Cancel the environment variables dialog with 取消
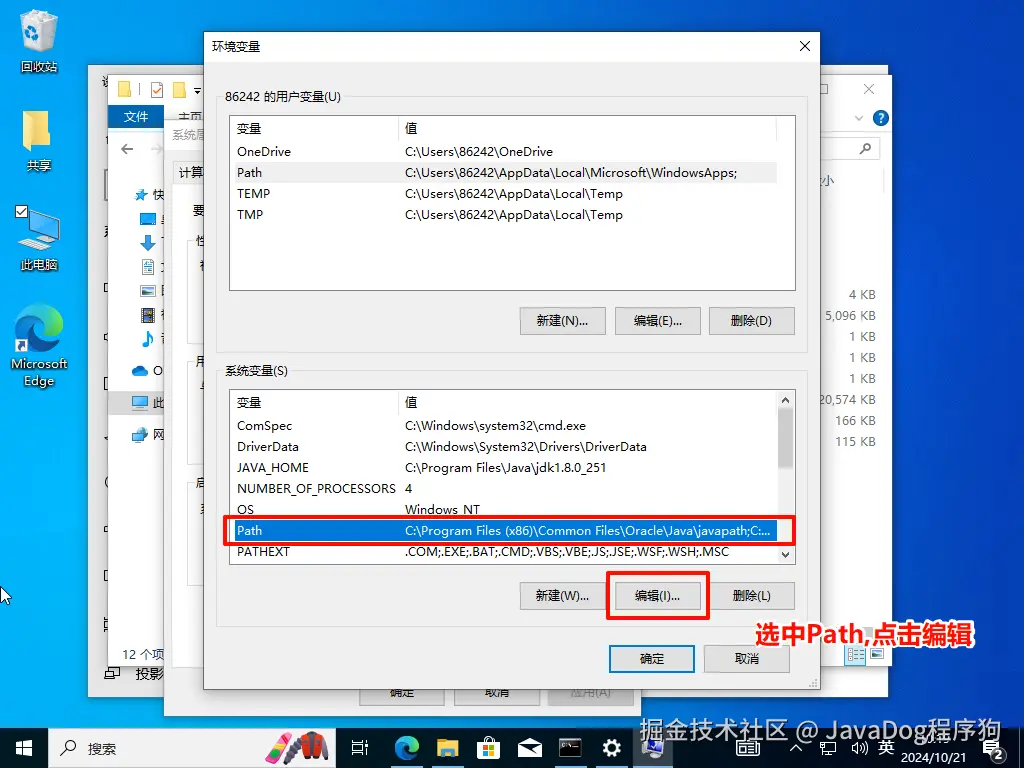This screenshot has height=768, width=1024. click(746, 659)
